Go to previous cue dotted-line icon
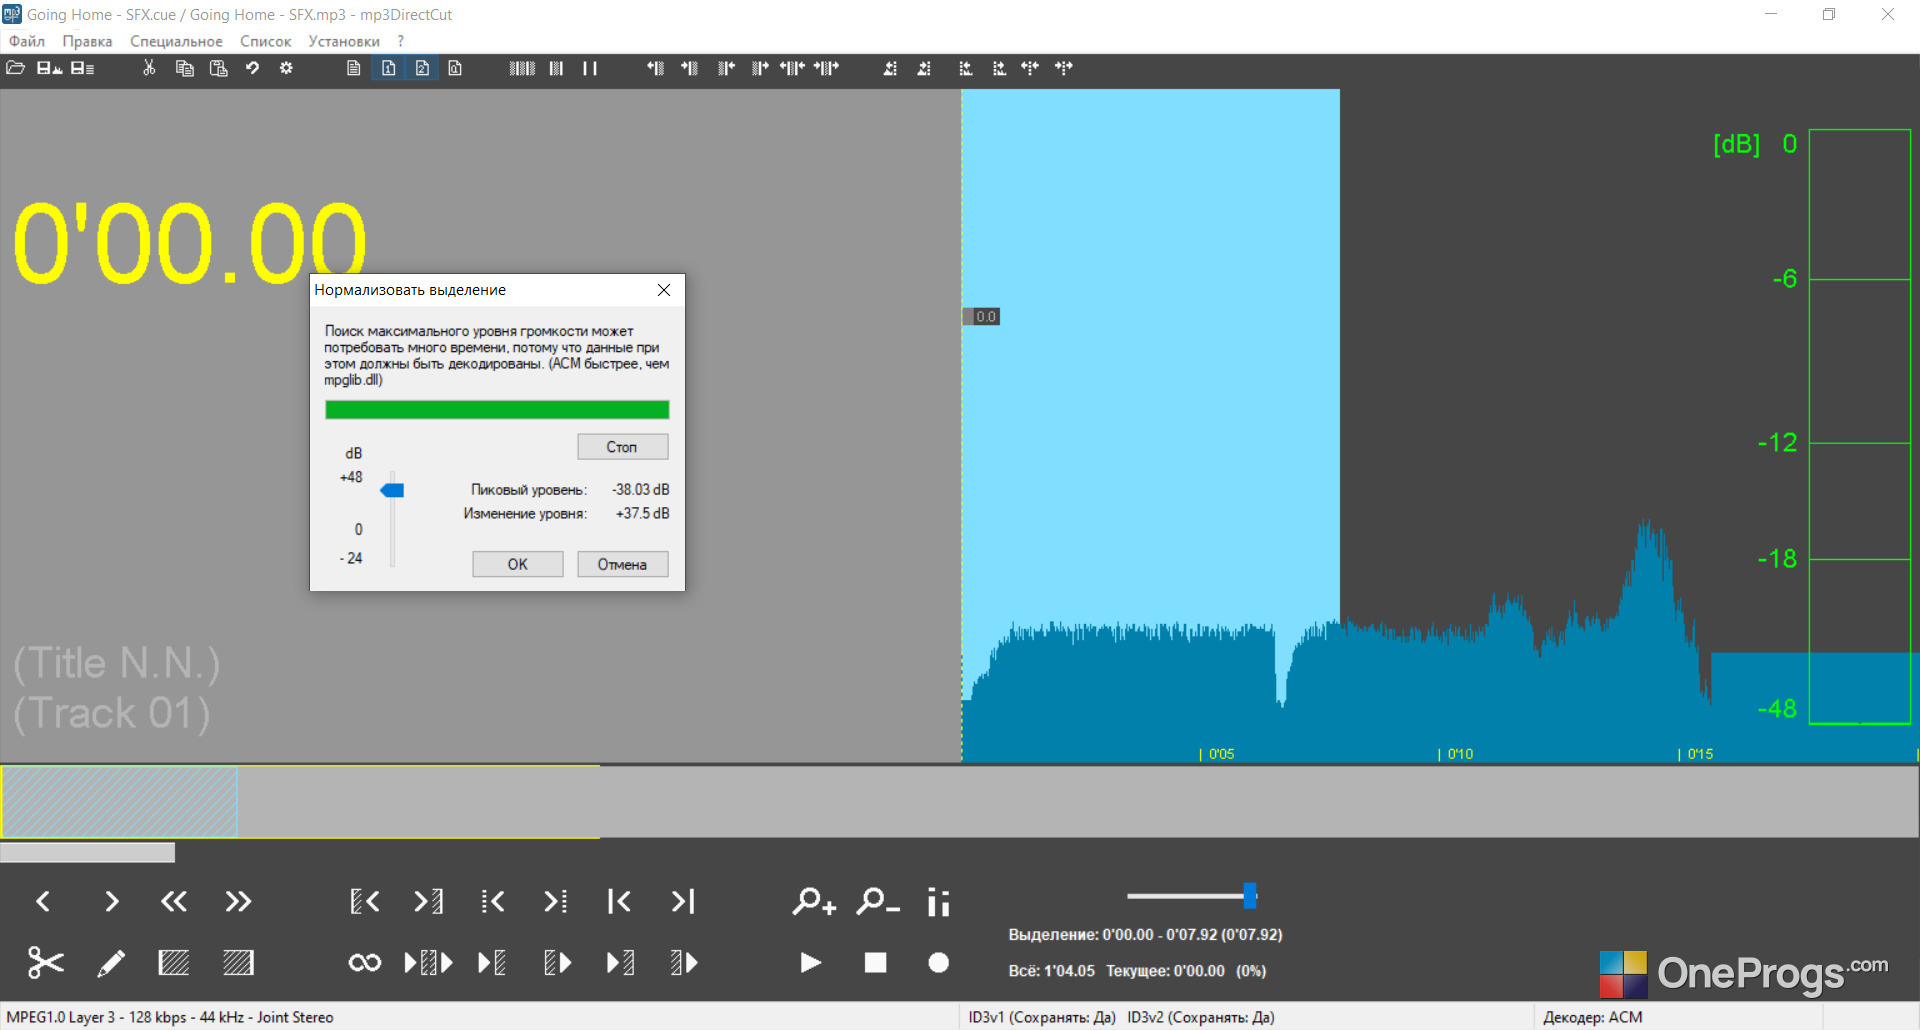Image resolution: width=1920 pixels, height=1030 pixels. pos(492,901)
